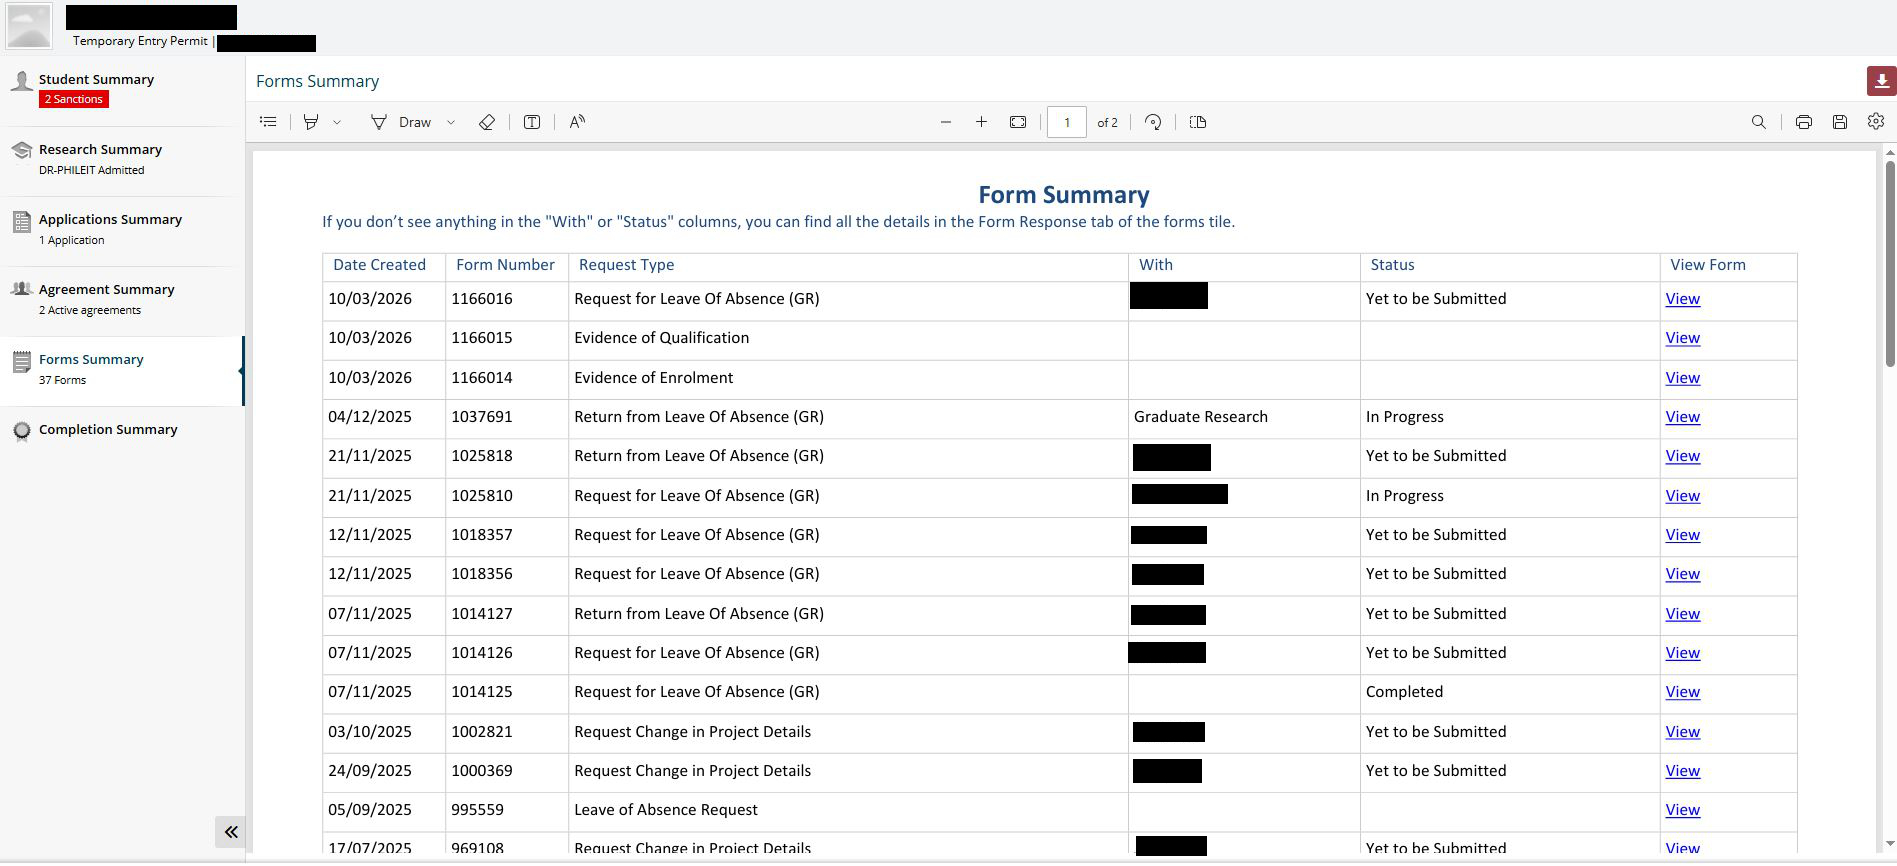The width and height of the screenshot is (1897, 866).
Task: Zoom out with the minus icon
Action: point(946,122)
